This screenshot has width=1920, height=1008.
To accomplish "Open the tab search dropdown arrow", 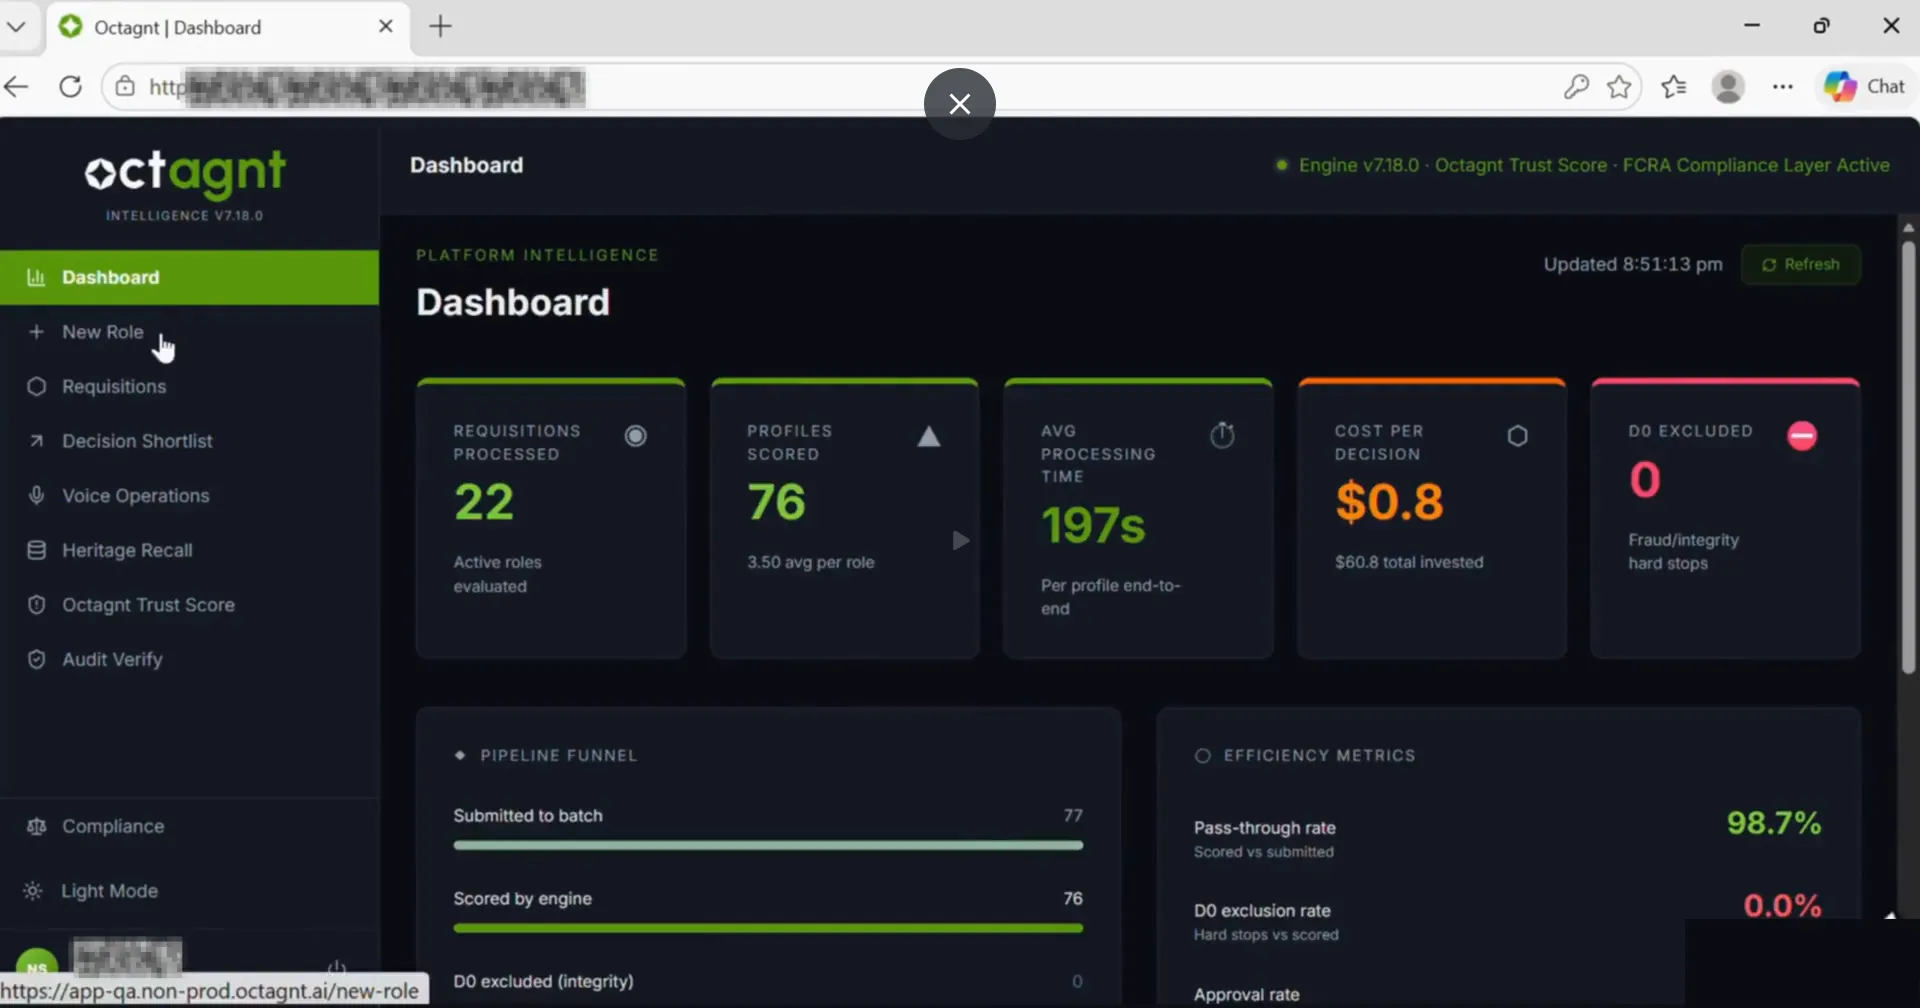I will pyautogui.click(x=16, y=27).
